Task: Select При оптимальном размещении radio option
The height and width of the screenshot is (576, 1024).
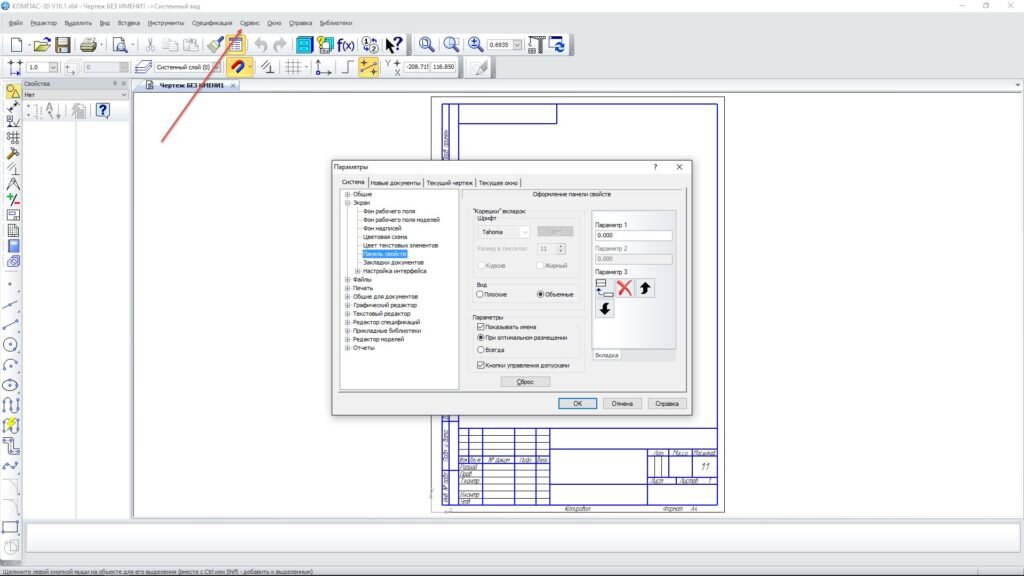Action: coord(481,338)
